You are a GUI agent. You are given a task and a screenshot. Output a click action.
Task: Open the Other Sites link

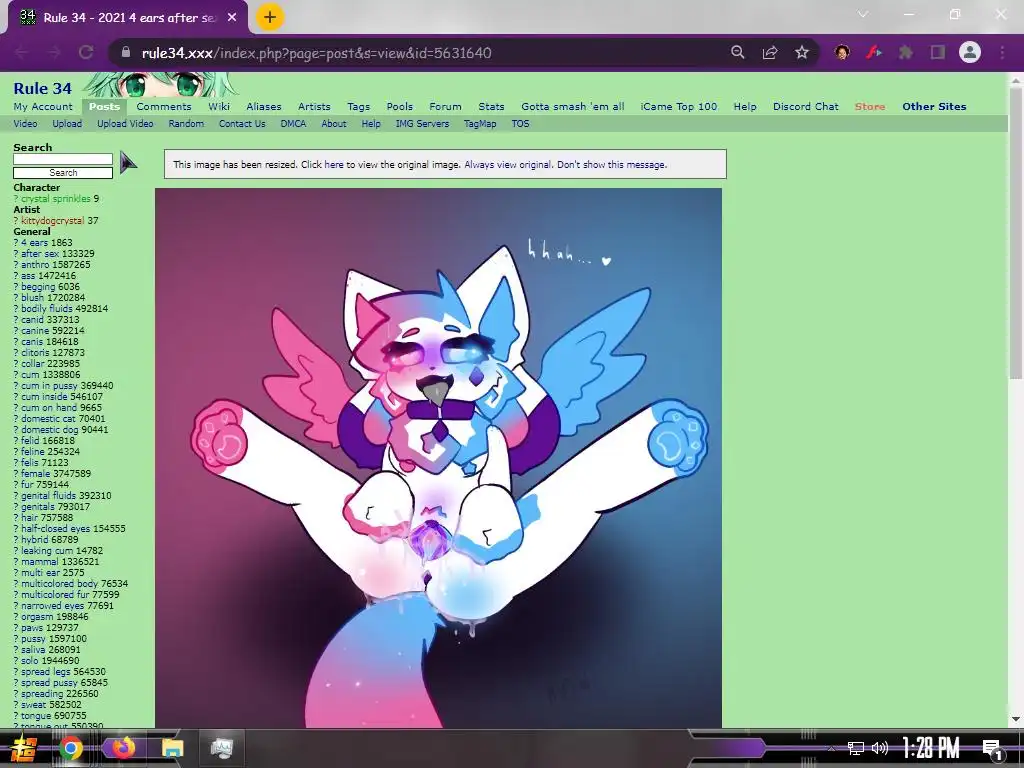(934, 106)
